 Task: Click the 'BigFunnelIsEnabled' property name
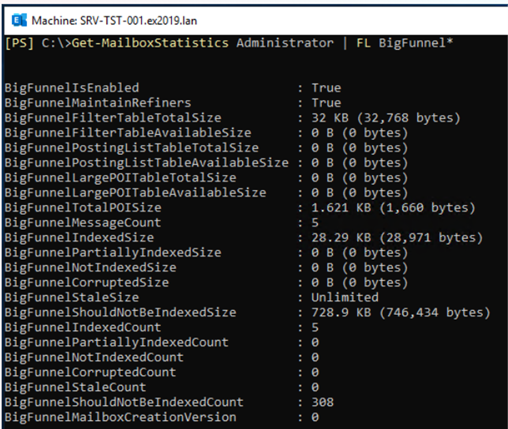72,88
